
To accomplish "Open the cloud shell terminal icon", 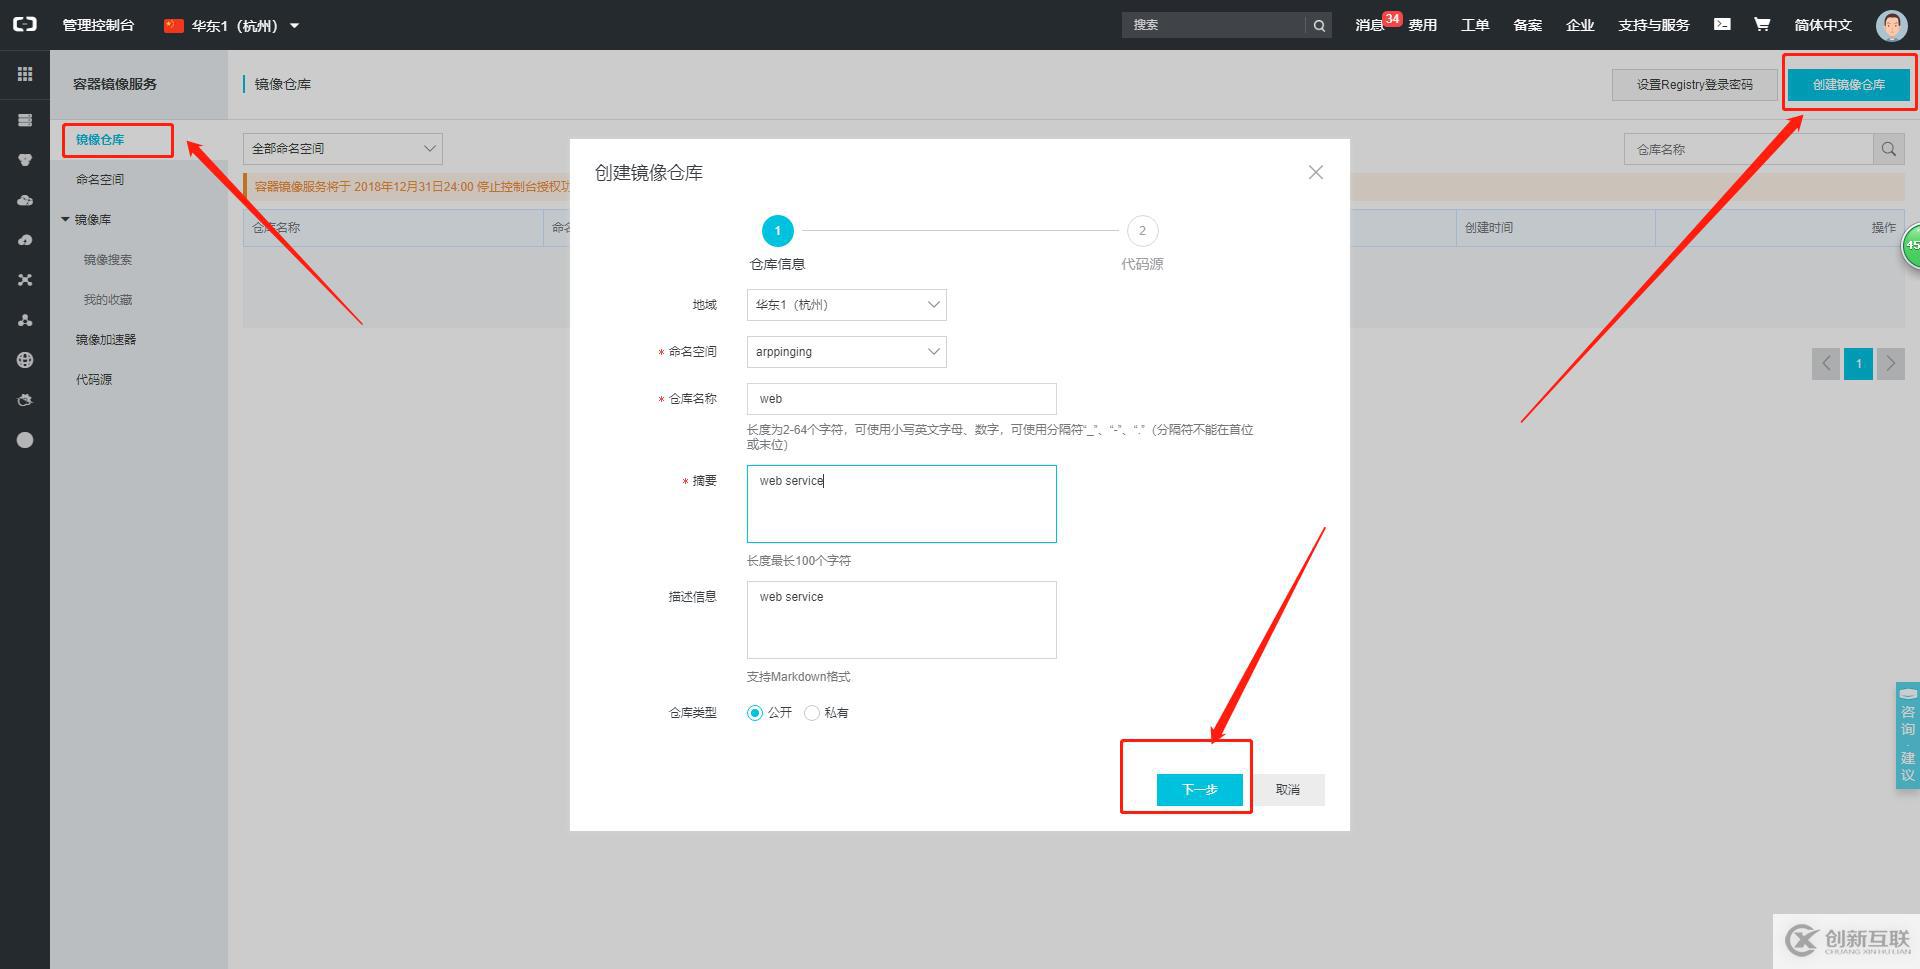I will click(x=1722, y=24).
